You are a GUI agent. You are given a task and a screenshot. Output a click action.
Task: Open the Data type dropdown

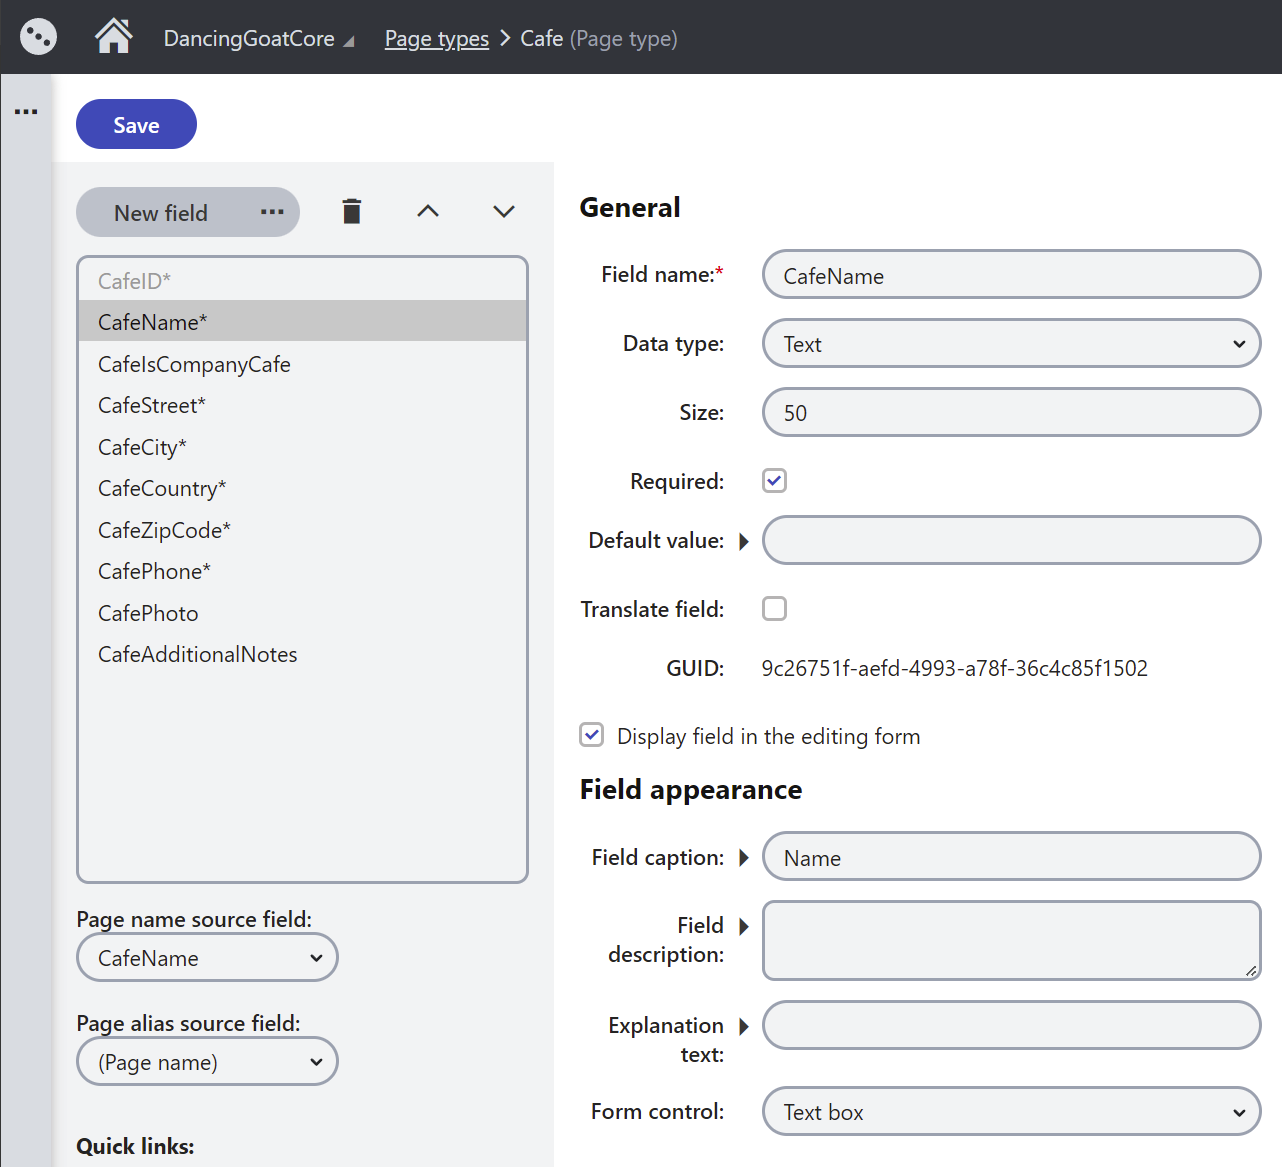point(1011,344)
